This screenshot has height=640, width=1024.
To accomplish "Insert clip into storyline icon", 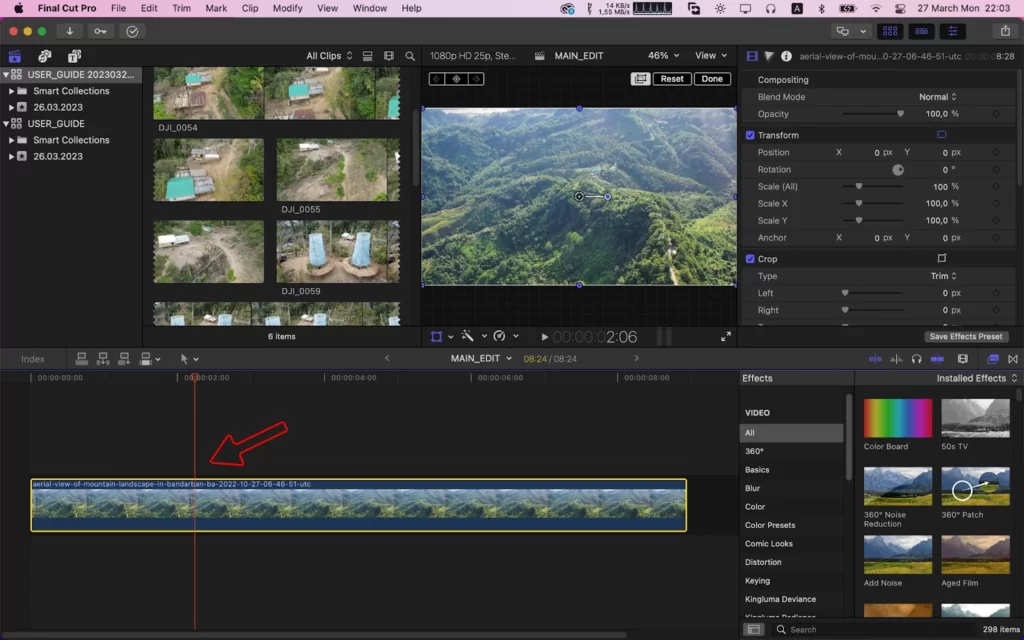I will pyautogui.click(x=103, y=359).
